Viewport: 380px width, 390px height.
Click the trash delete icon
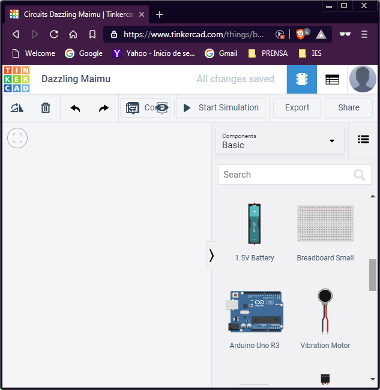pyautogui.click(x=46, y=108)
